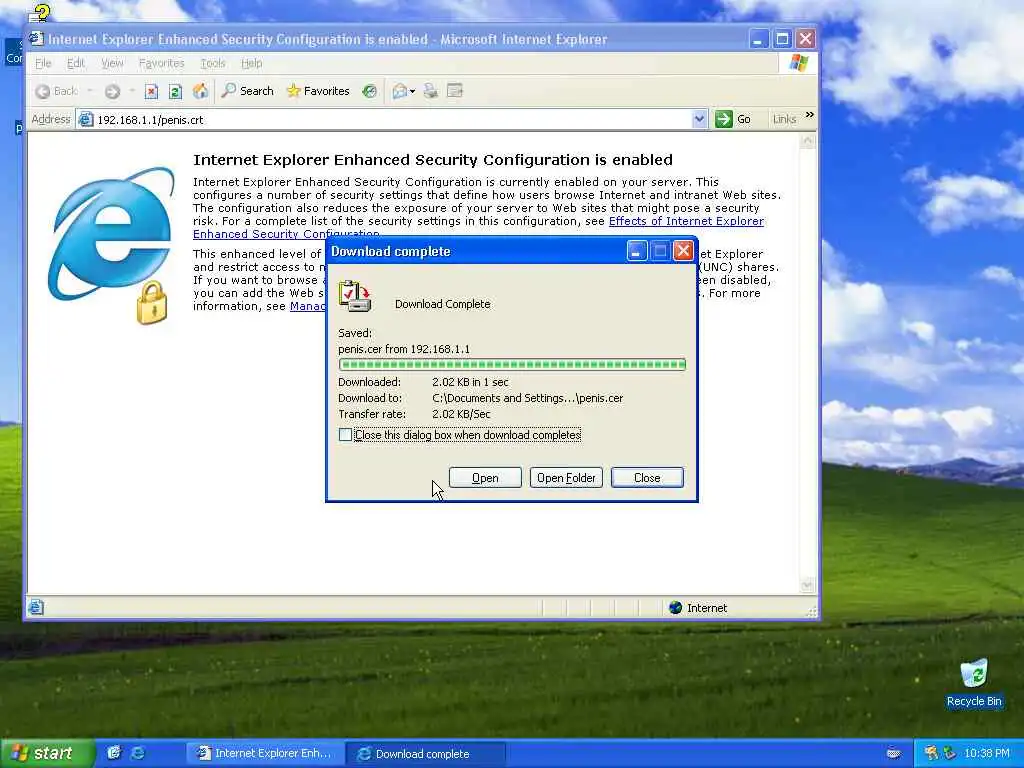Open the Search toolbar button

click(x=248, y=91)
